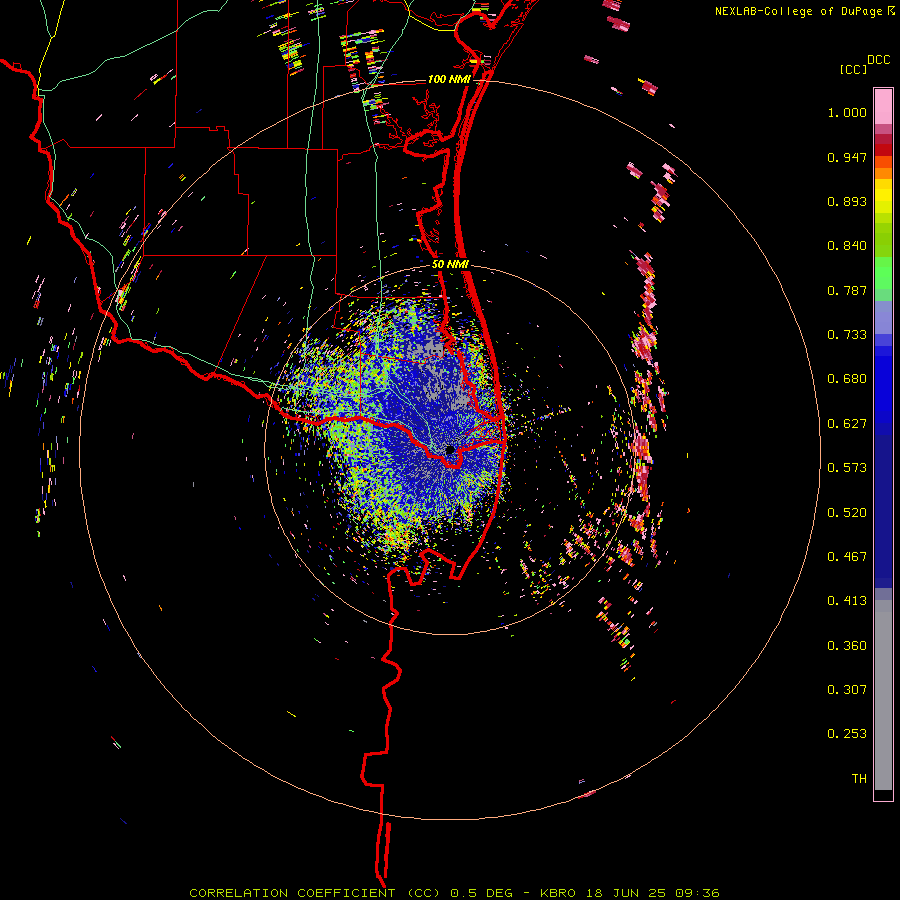
Task: Click the [CC] unit label by the legend
Action: [x=853, y=69]
